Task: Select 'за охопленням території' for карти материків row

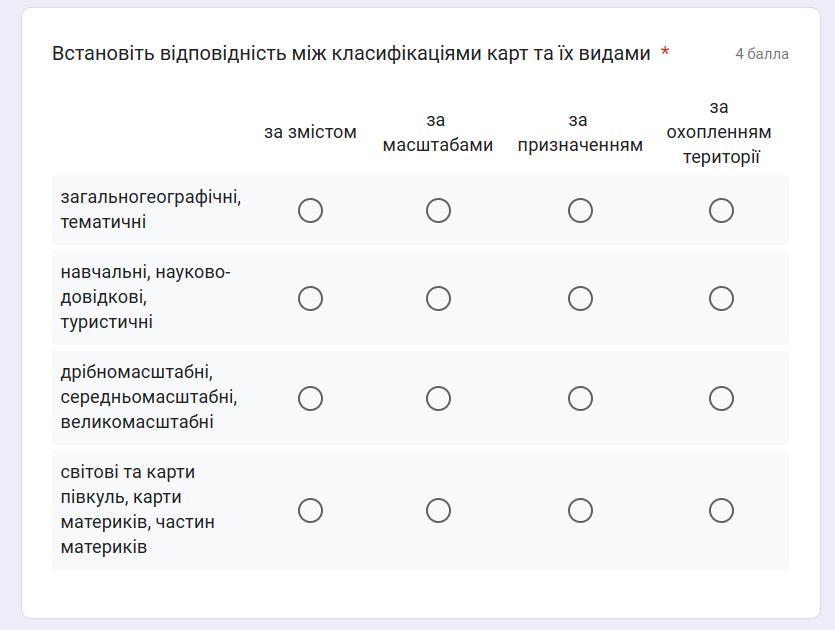Action: [x=721, y=510]
